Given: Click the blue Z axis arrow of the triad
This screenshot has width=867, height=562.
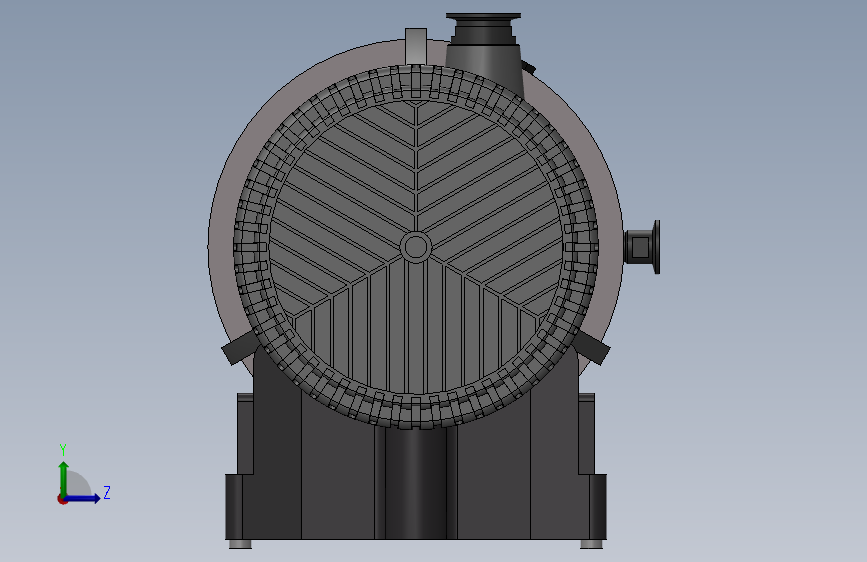Looking at the screenshot, I should 83,498.
